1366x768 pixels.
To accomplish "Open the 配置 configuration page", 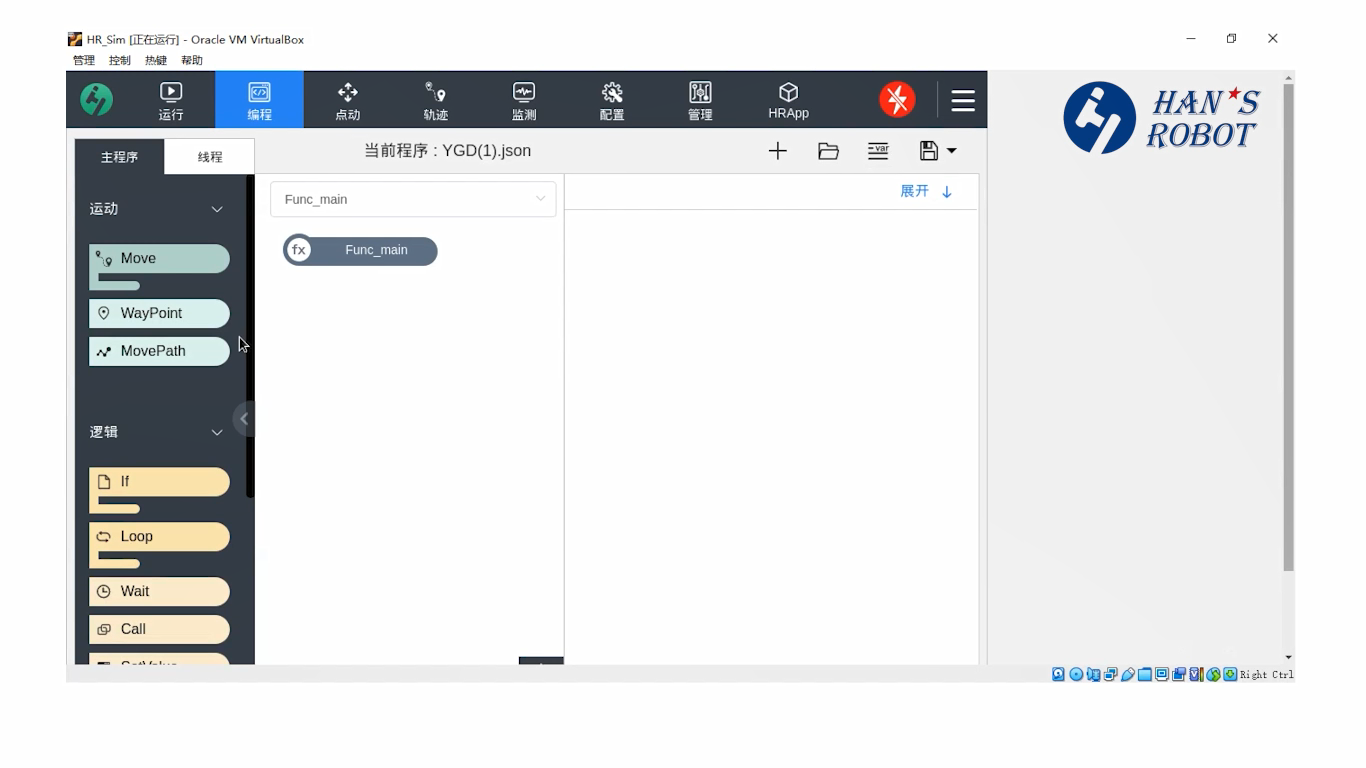I will click(x=612, y=100).
